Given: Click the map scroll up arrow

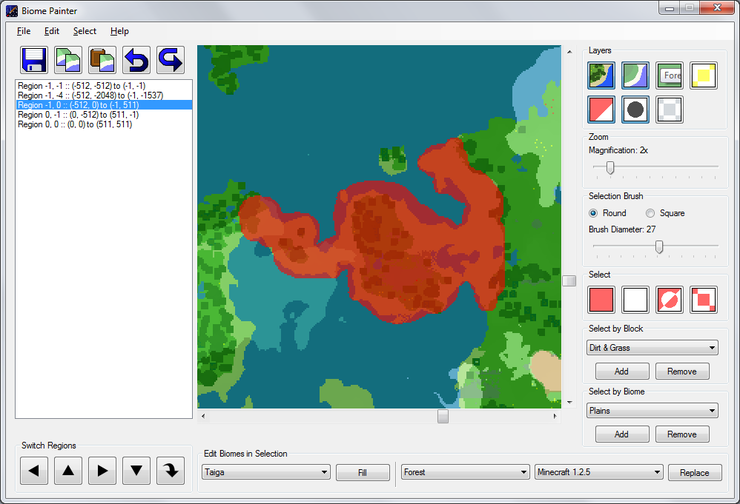Looking at the screenshot, I should point(570,51).
